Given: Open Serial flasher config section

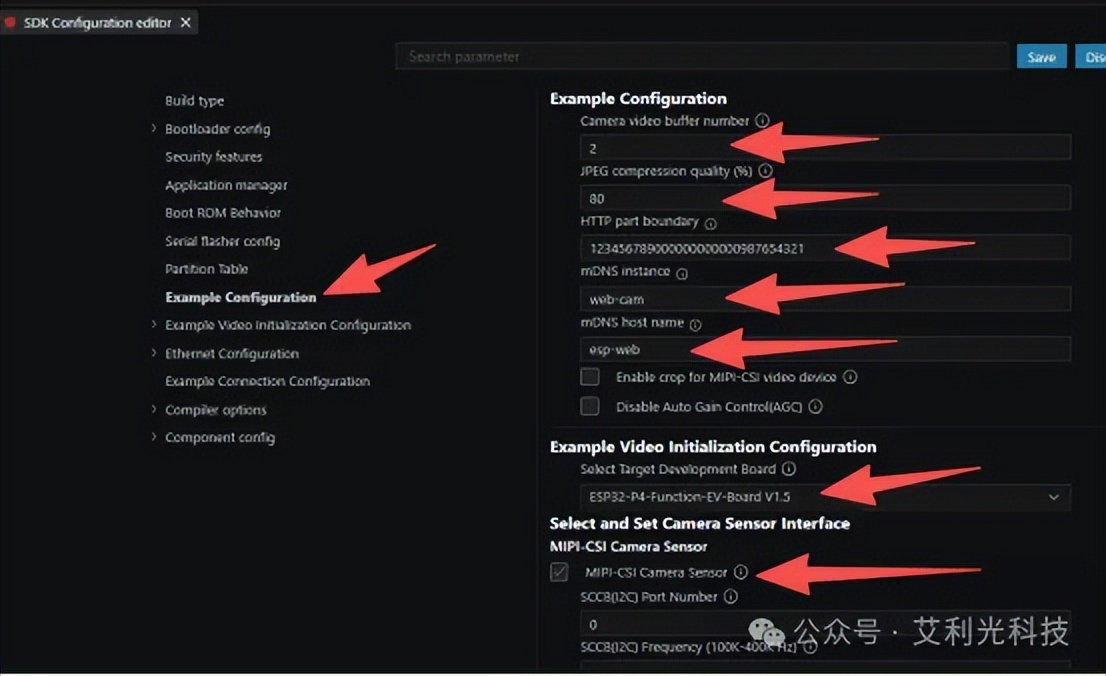Looking at the screenshot, I should (x=222, y=241).
